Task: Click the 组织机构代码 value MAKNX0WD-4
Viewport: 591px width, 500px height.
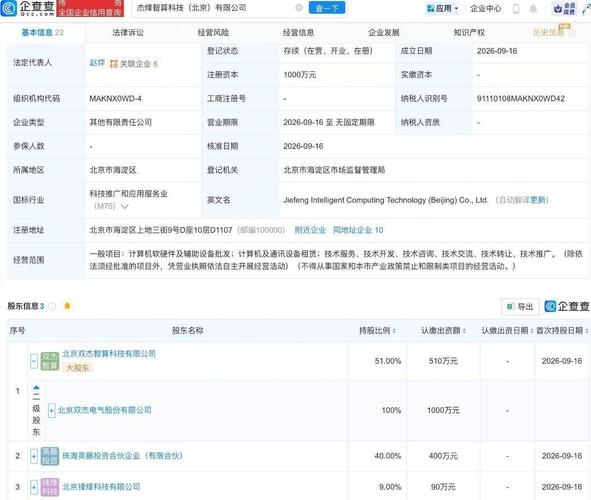Action: pyautogui.click(x=115, y=99)
